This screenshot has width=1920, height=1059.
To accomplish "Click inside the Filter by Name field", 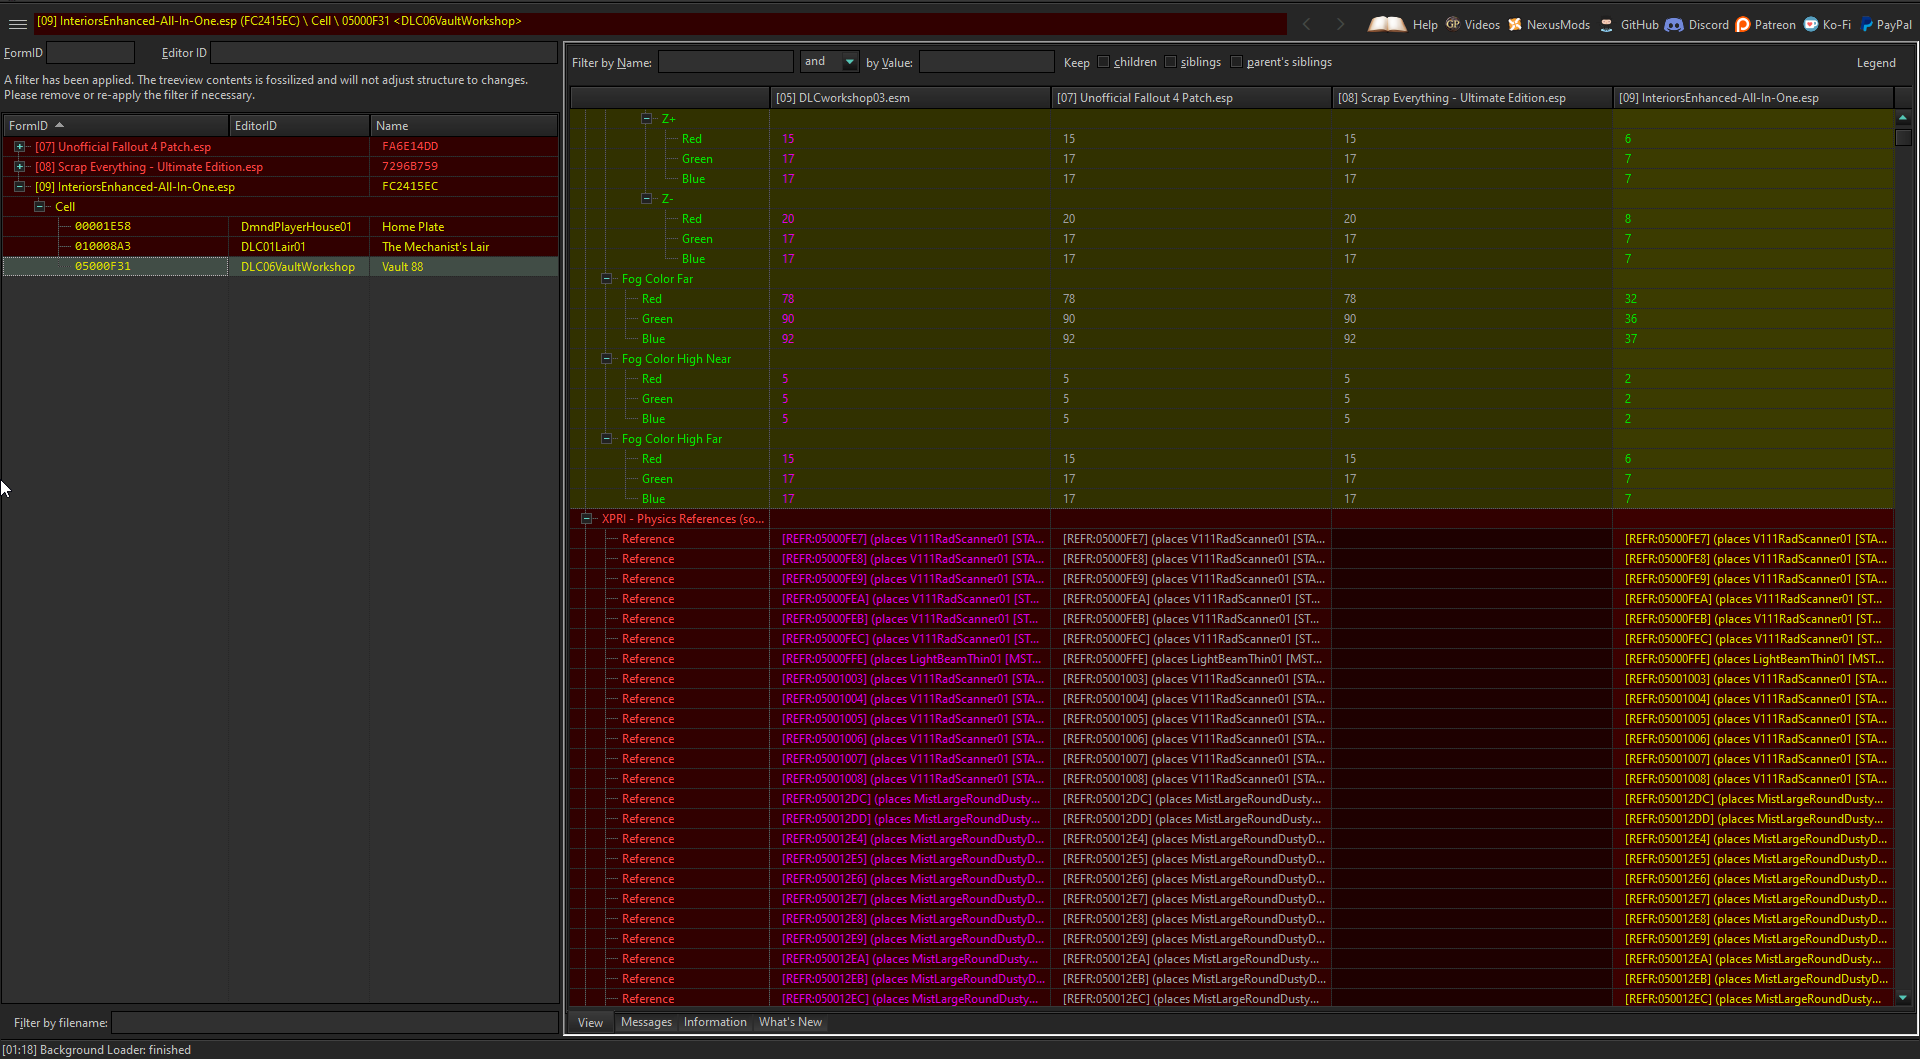I will 726,61.
